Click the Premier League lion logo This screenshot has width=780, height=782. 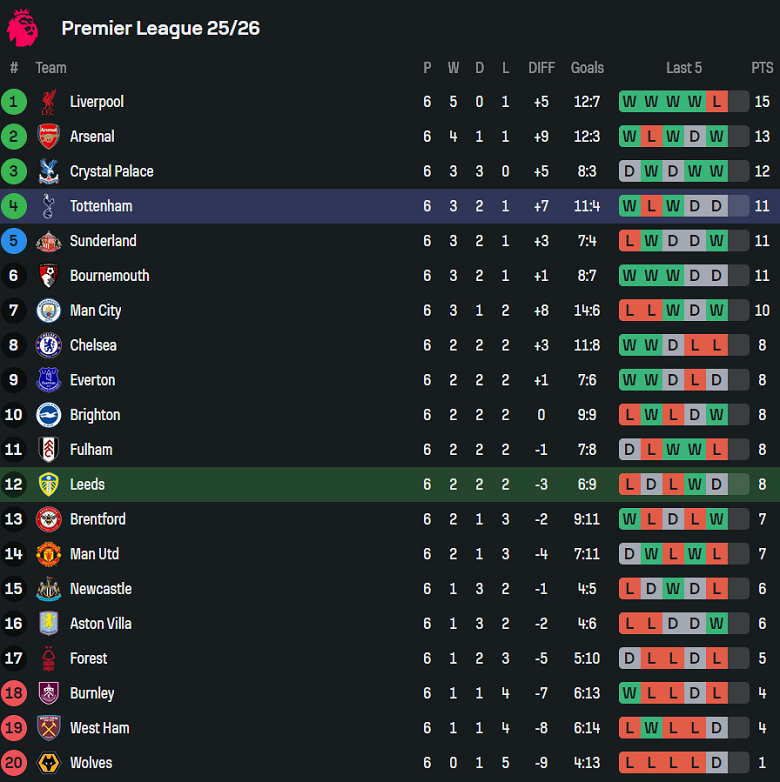pyautogui.click(x=22, y=27)
